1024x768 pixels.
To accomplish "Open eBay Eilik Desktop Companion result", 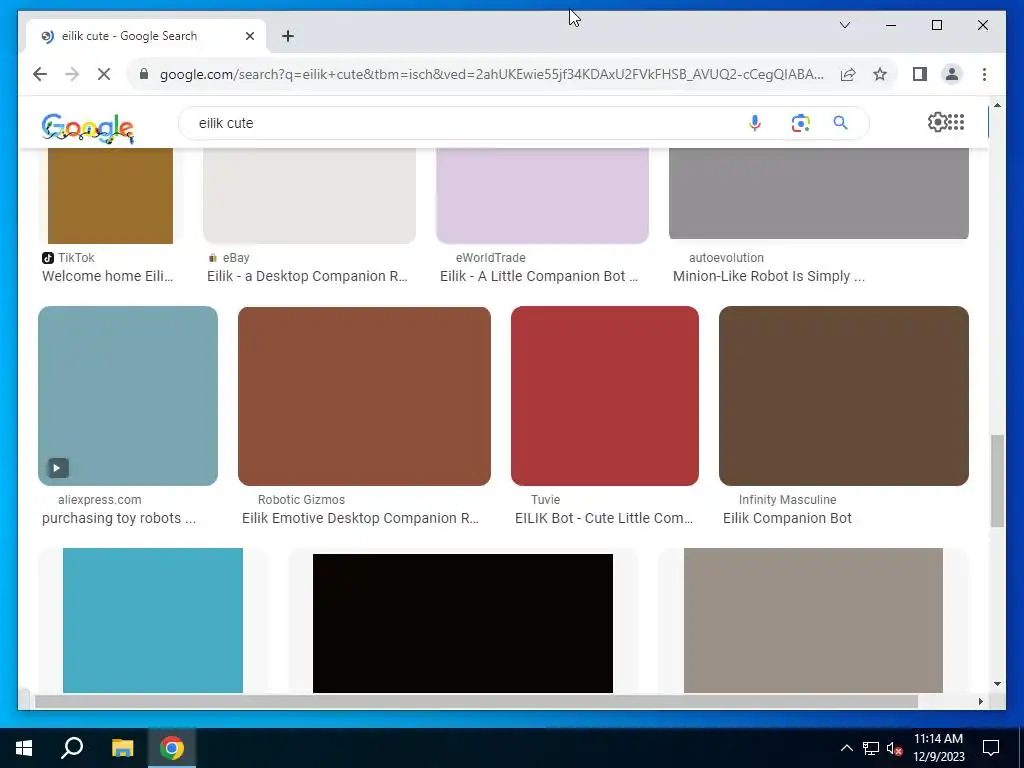I will pyautogui.click(x=307, y=276).
